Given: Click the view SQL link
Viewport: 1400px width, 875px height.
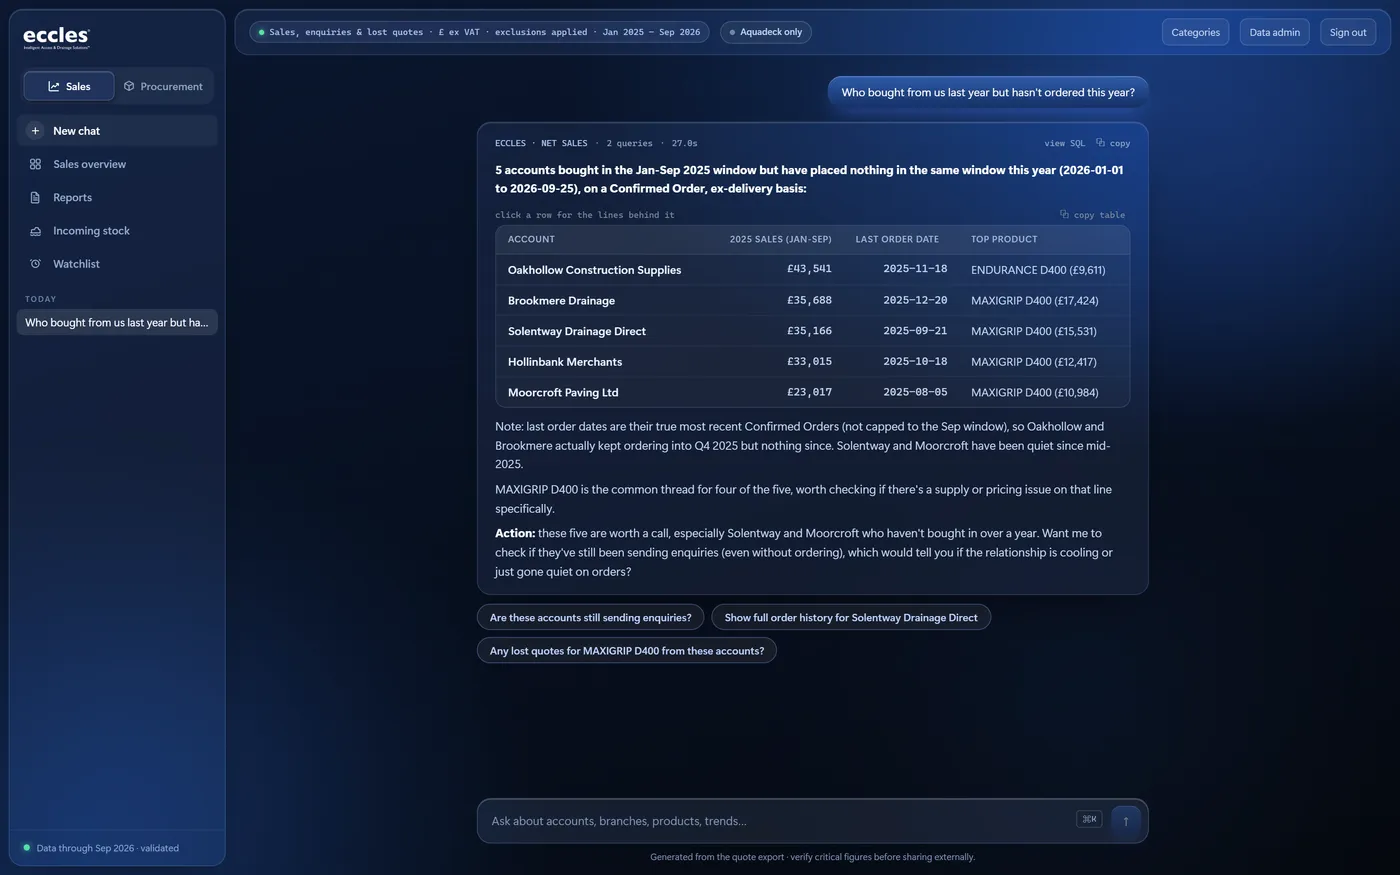Looking at the screenshot, I should point(1064,143).
